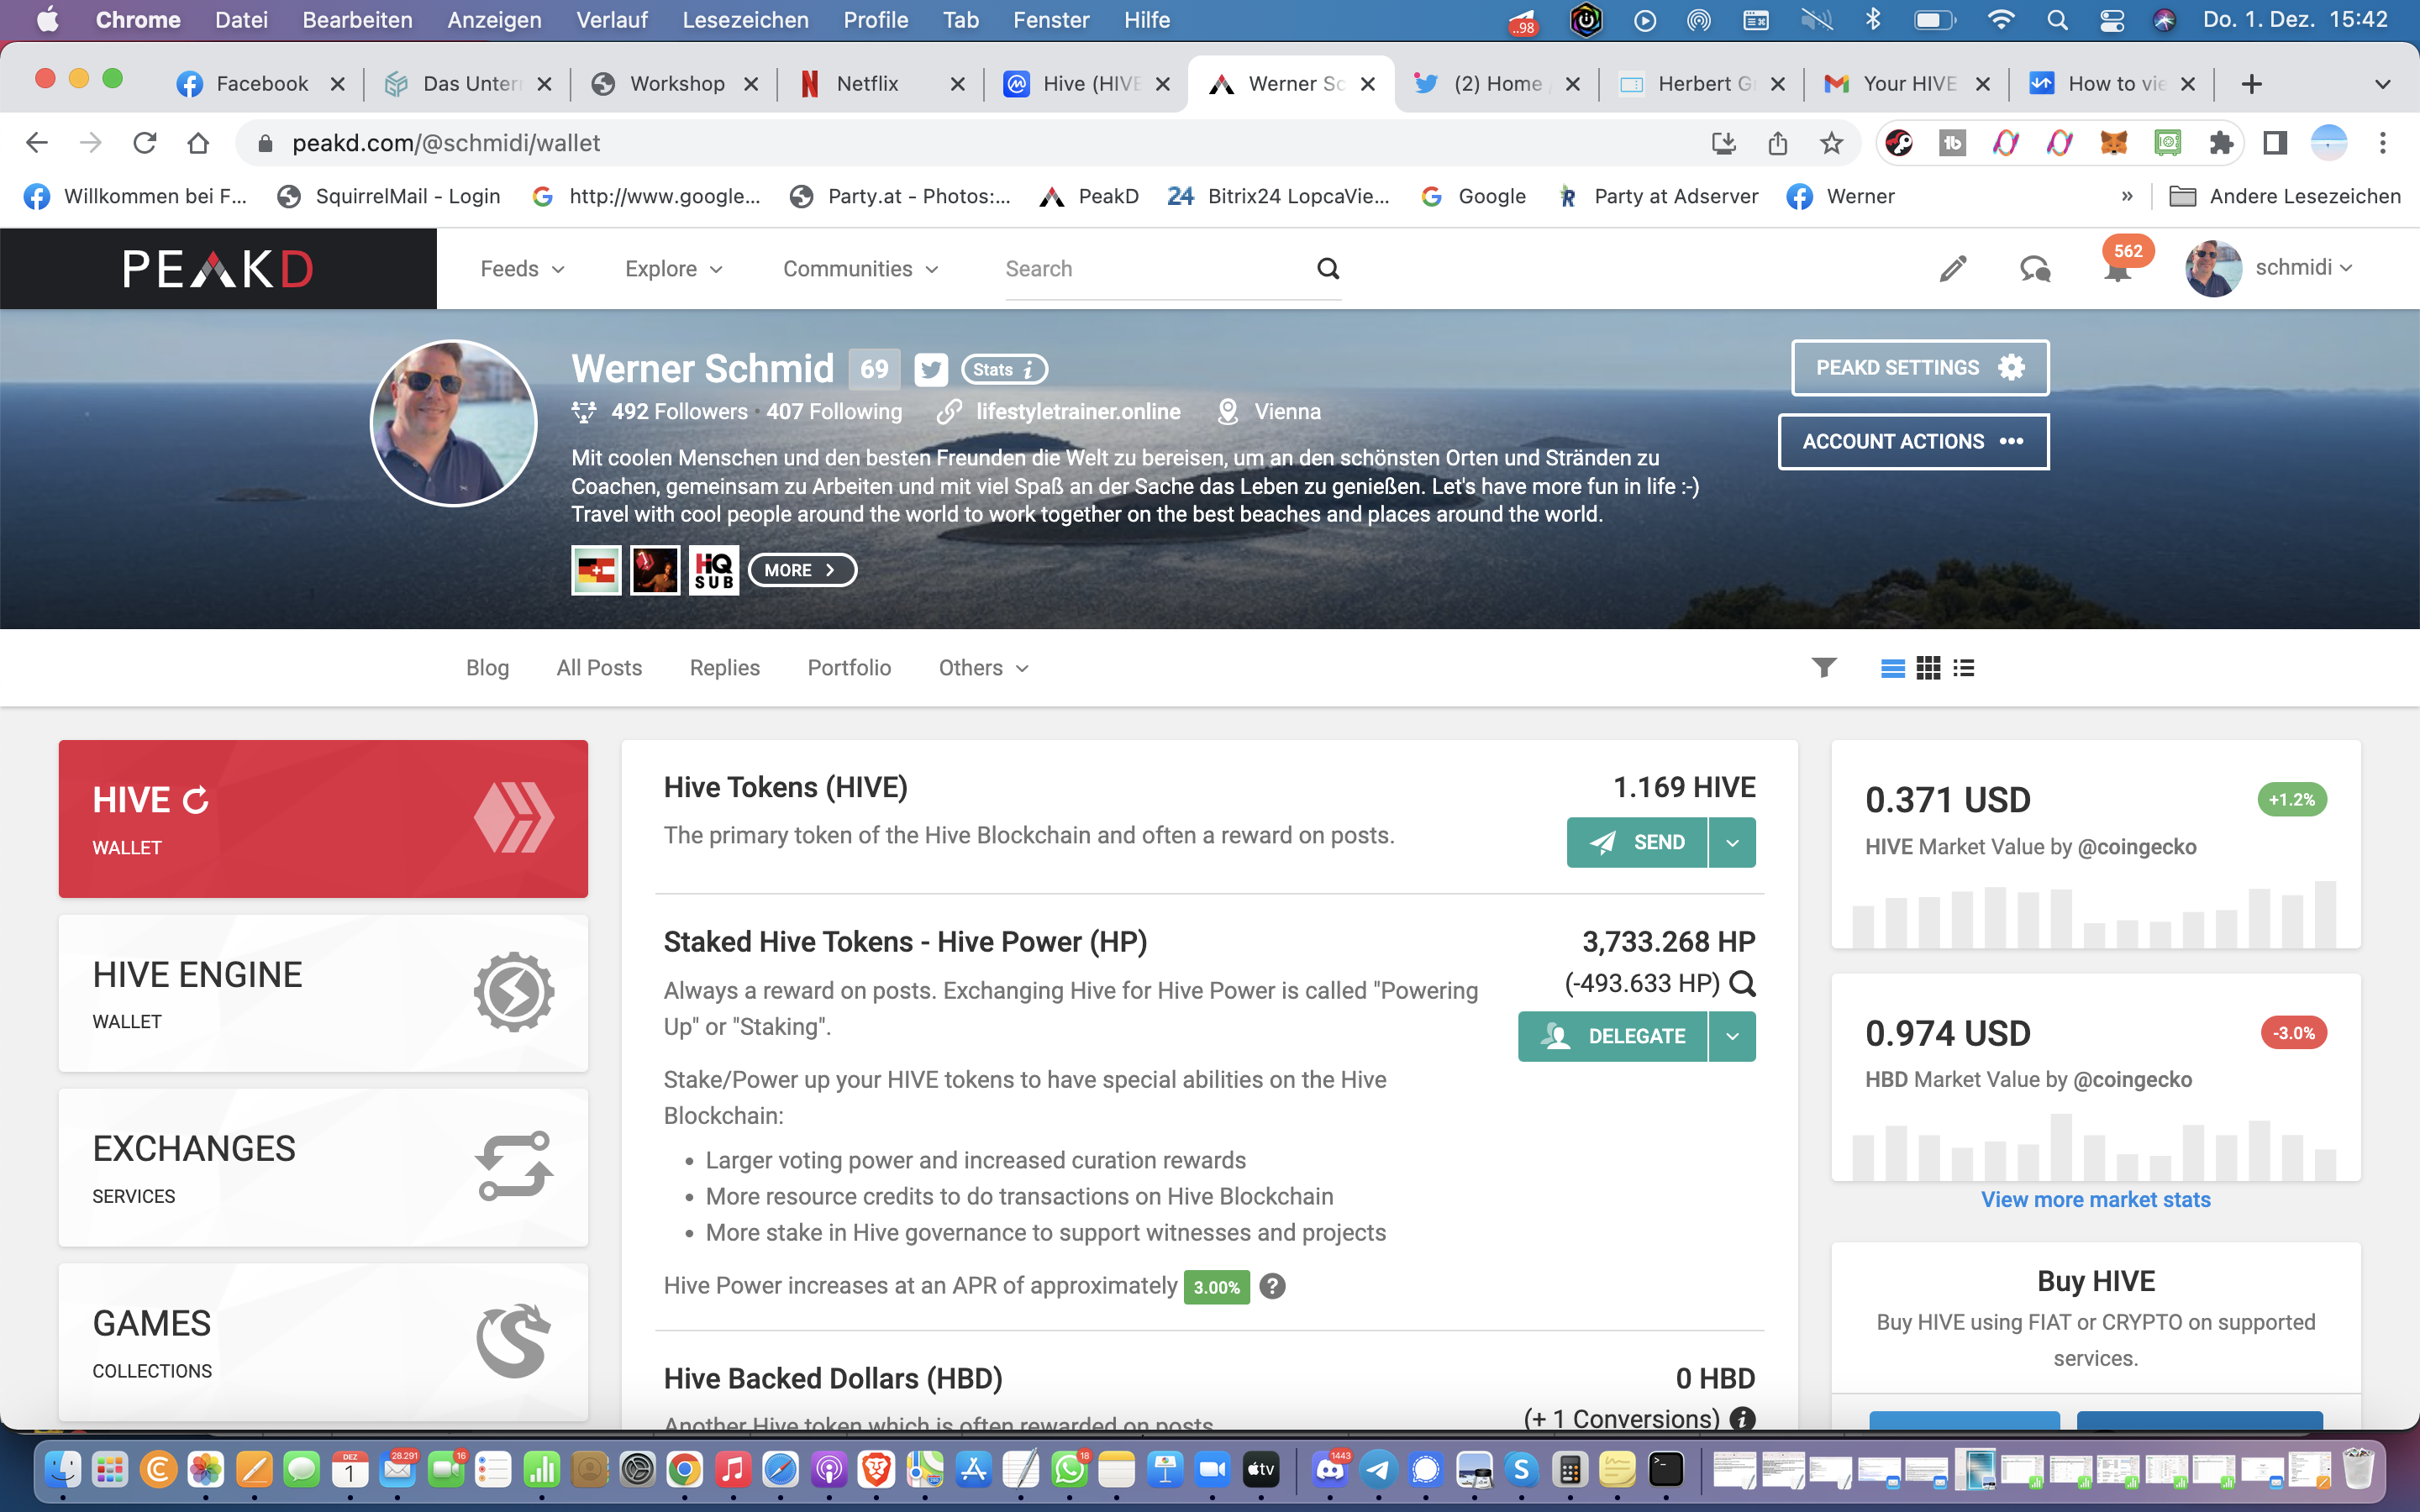Image resolution: width=2420 pixels, height=1512 pixels.
Task: Click the DELEGATE button
Action: tap(1613, 1036)
